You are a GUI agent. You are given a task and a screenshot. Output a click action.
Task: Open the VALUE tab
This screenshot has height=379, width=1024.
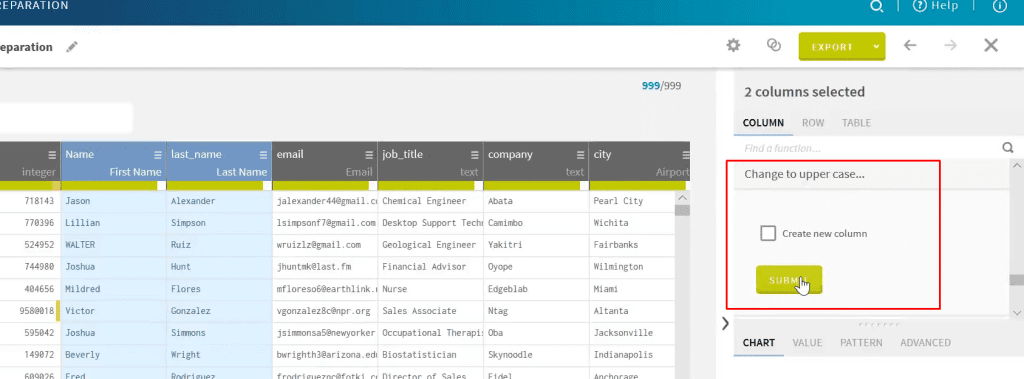(807, 342)
